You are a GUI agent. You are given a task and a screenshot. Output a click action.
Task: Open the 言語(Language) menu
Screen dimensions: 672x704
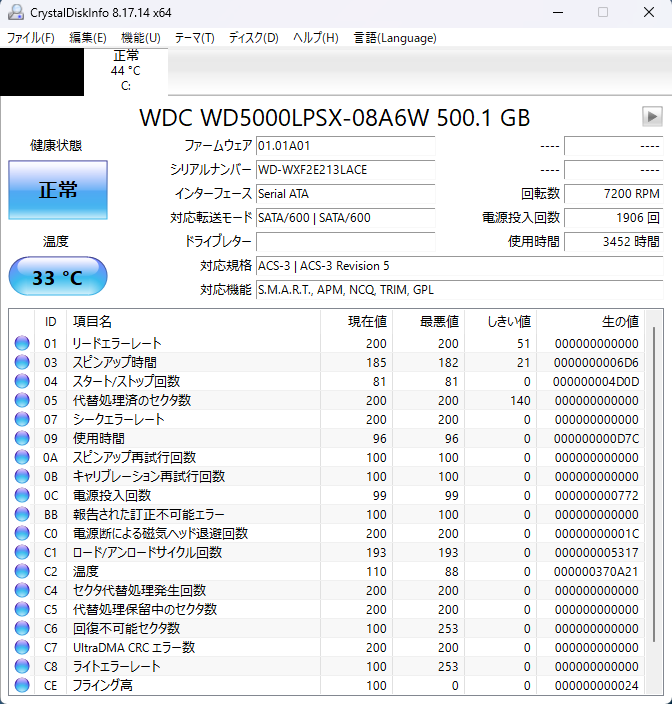click(395, 38)
